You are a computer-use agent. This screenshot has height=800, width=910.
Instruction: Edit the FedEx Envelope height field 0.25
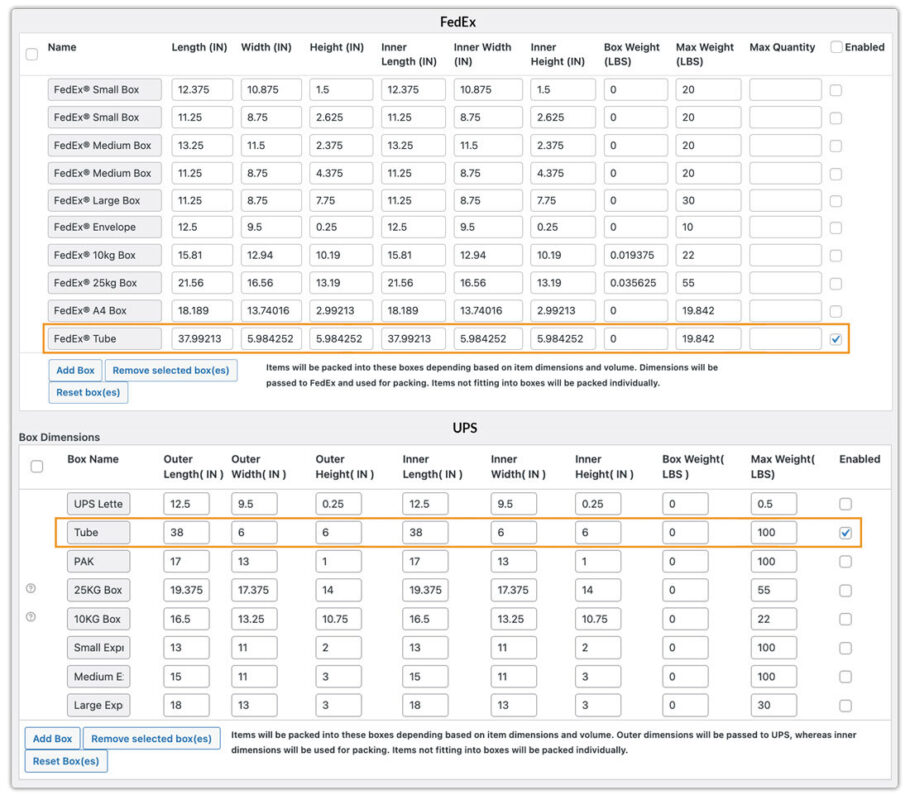point(341,228)
